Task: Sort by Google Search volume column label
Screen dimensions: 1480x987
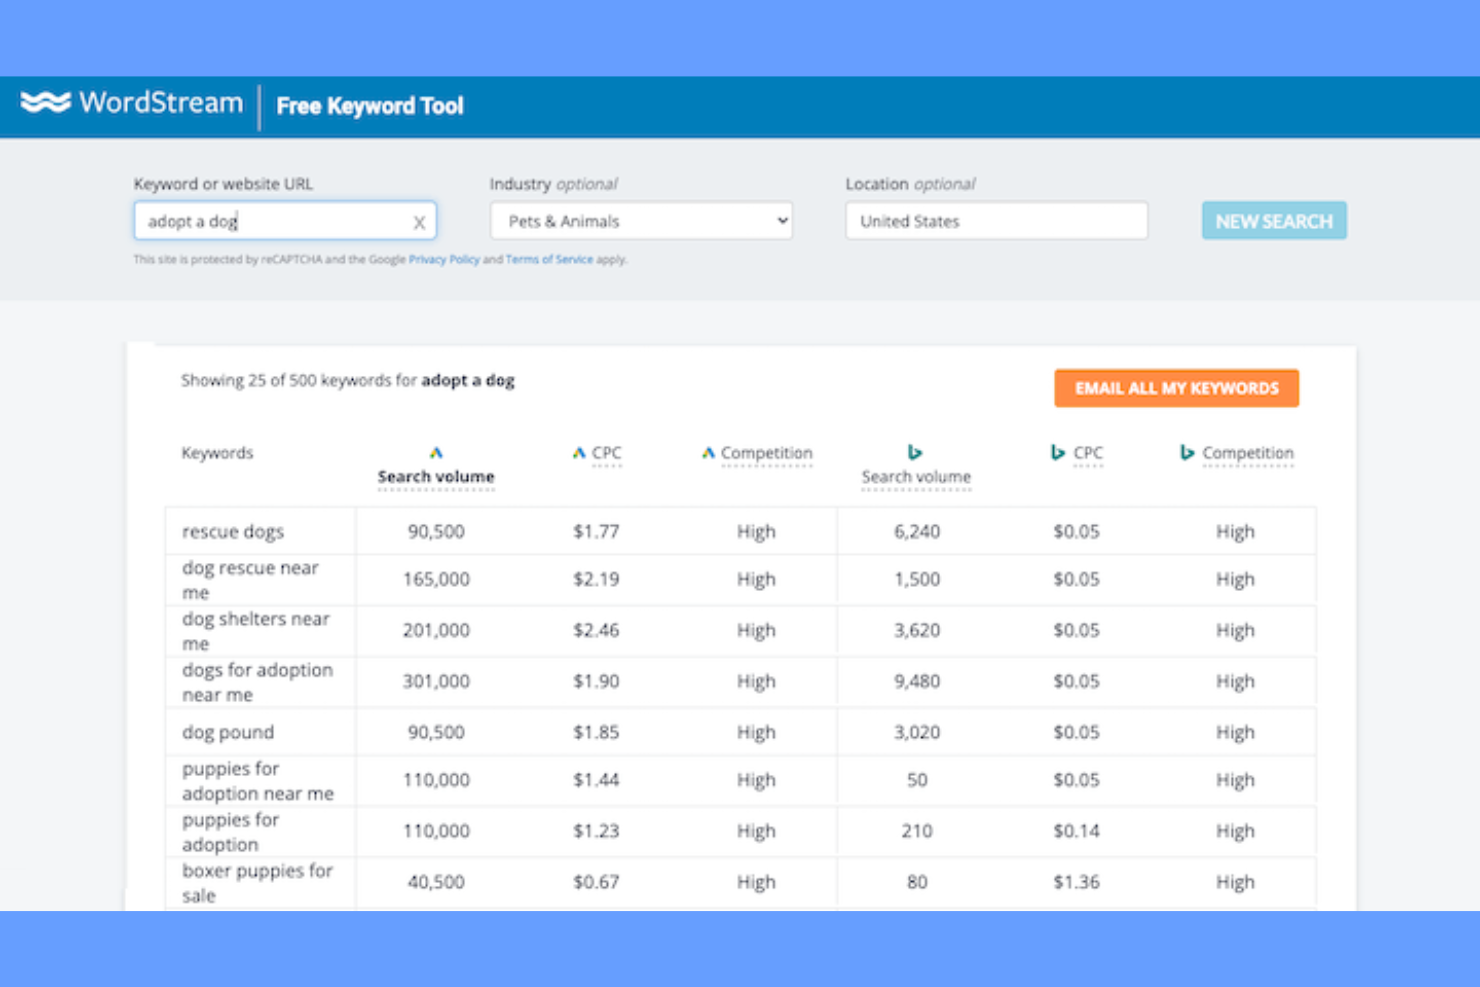Action: 436,477
